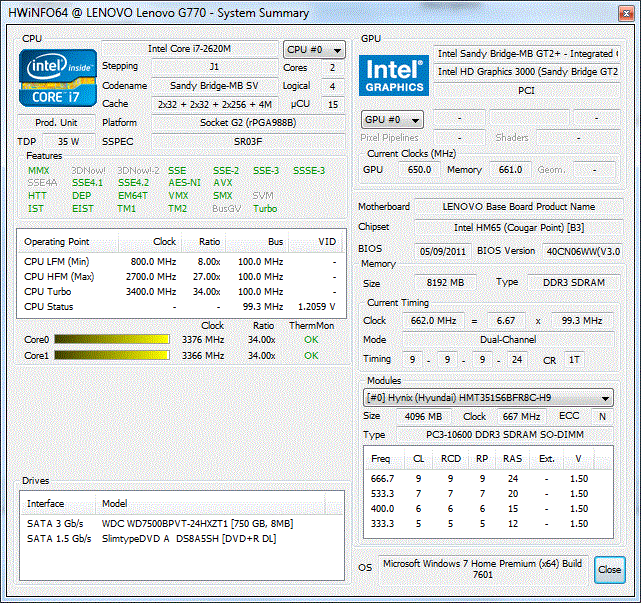Select the 333.3 frequency timing row
Screen dimensions: 641x603
488,524
